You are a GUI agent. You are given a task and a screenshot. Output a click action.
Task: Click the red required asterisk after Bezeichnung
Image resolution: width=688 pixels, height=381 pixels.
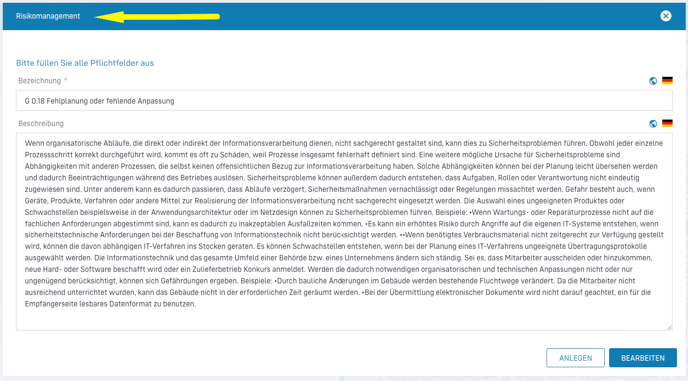pos(65,80)
